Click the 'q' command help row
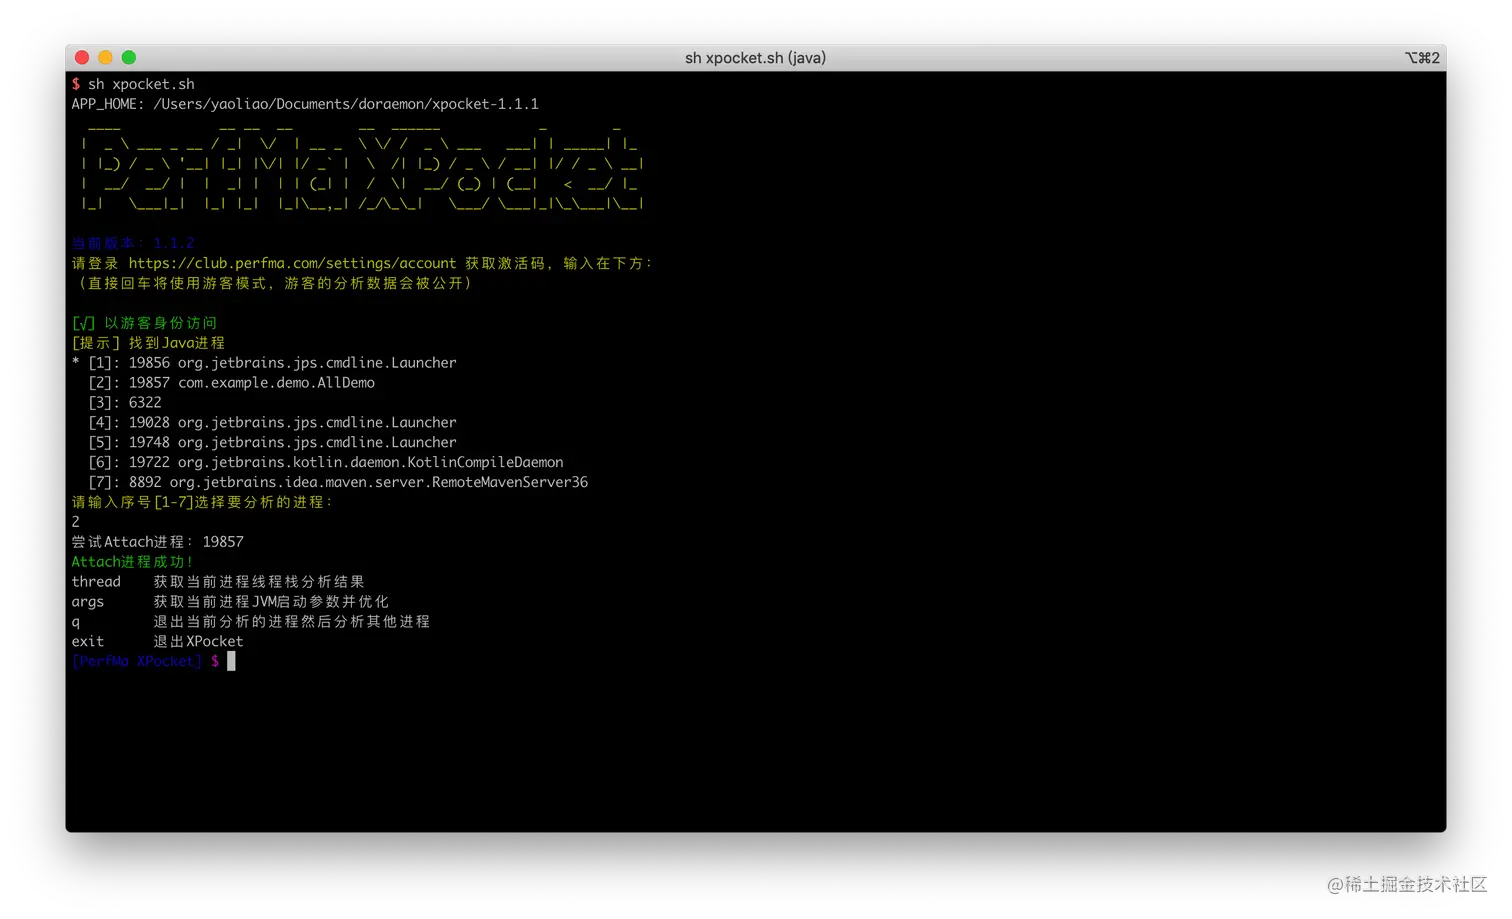This screenshot has height=919, width=1512. pos(250,622)
